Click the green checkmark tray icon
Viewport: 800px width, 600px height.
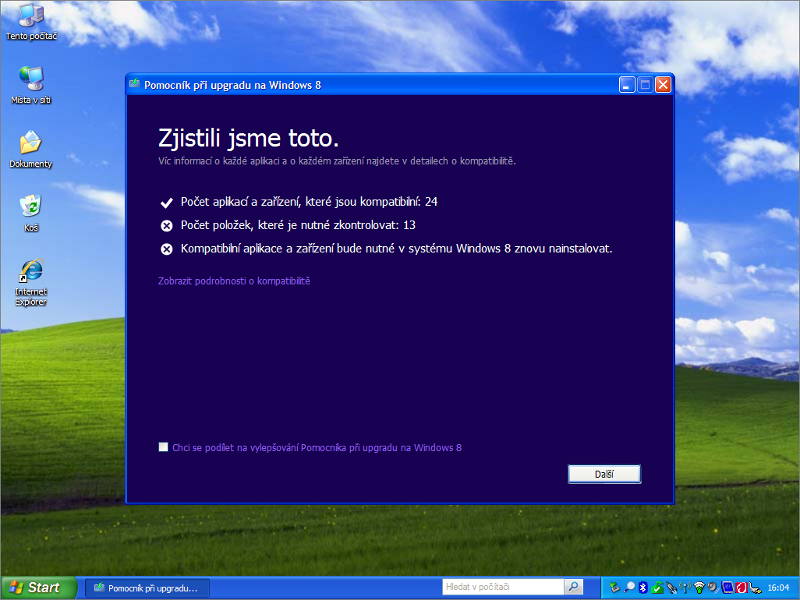(x=657, y=588)
